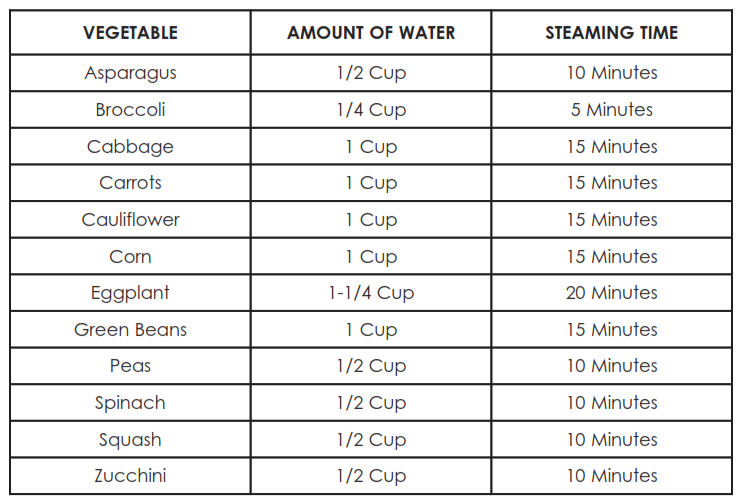This screenshot has height=503, width=742.
Task: Click the Spinach vegetable cell
Action: (131, 403)
